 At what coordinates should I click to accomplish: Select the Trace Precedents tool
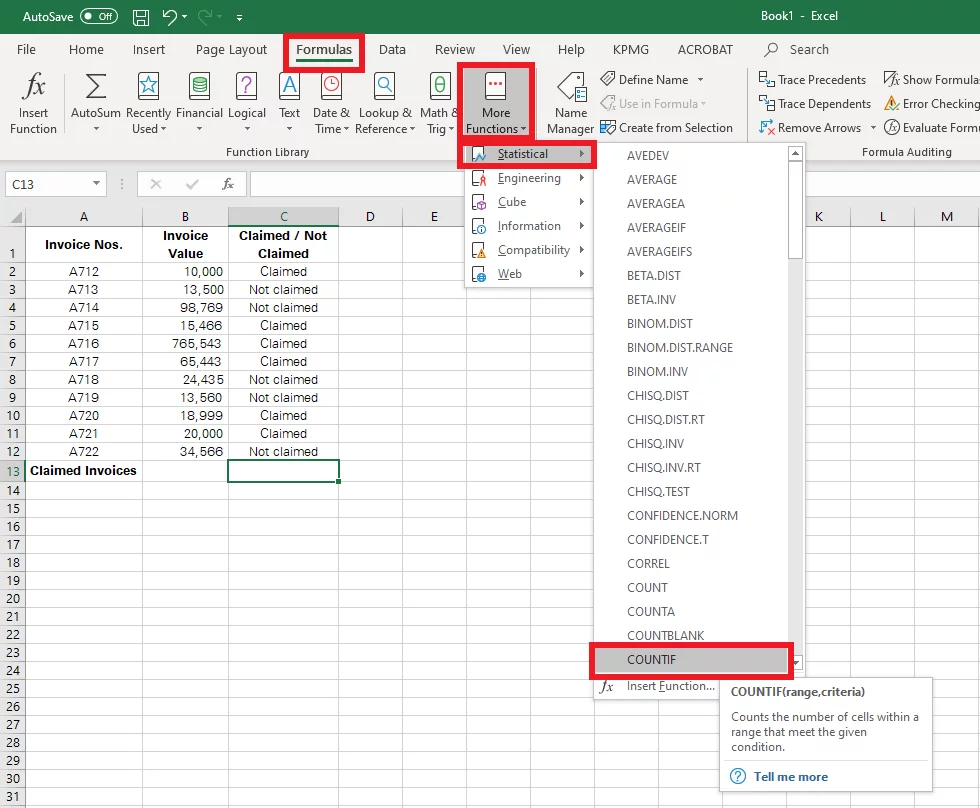pos(813,79)
